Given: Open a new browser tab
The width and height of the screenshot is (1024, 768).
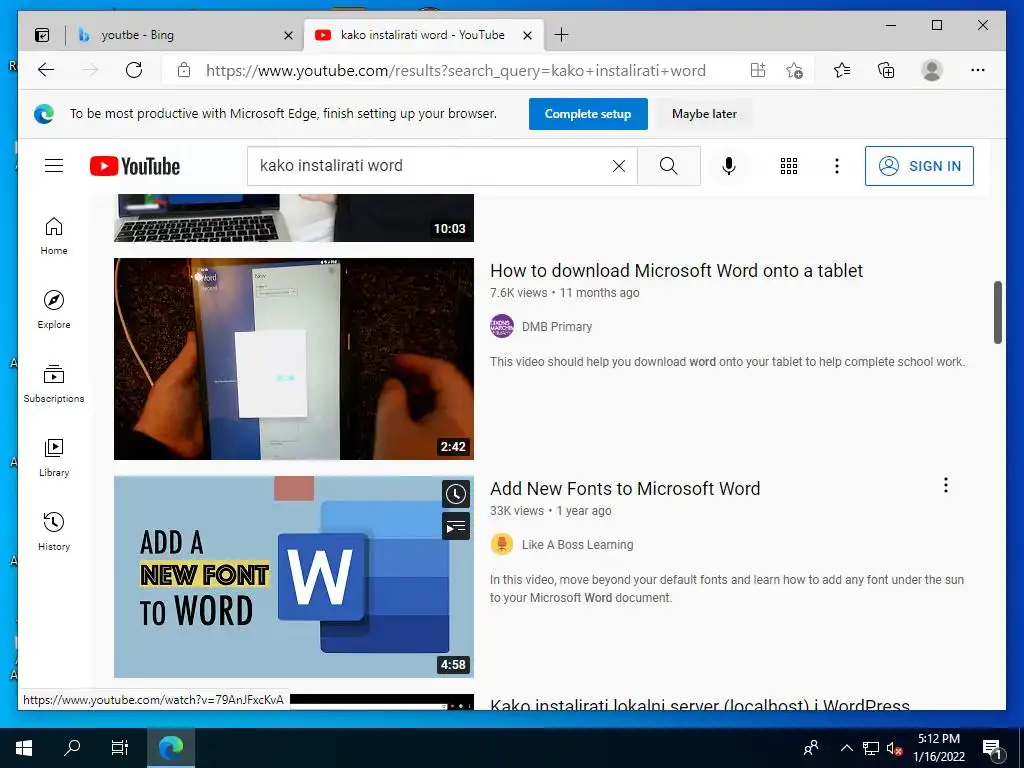Looking at the screenshot, I should 561,35.
